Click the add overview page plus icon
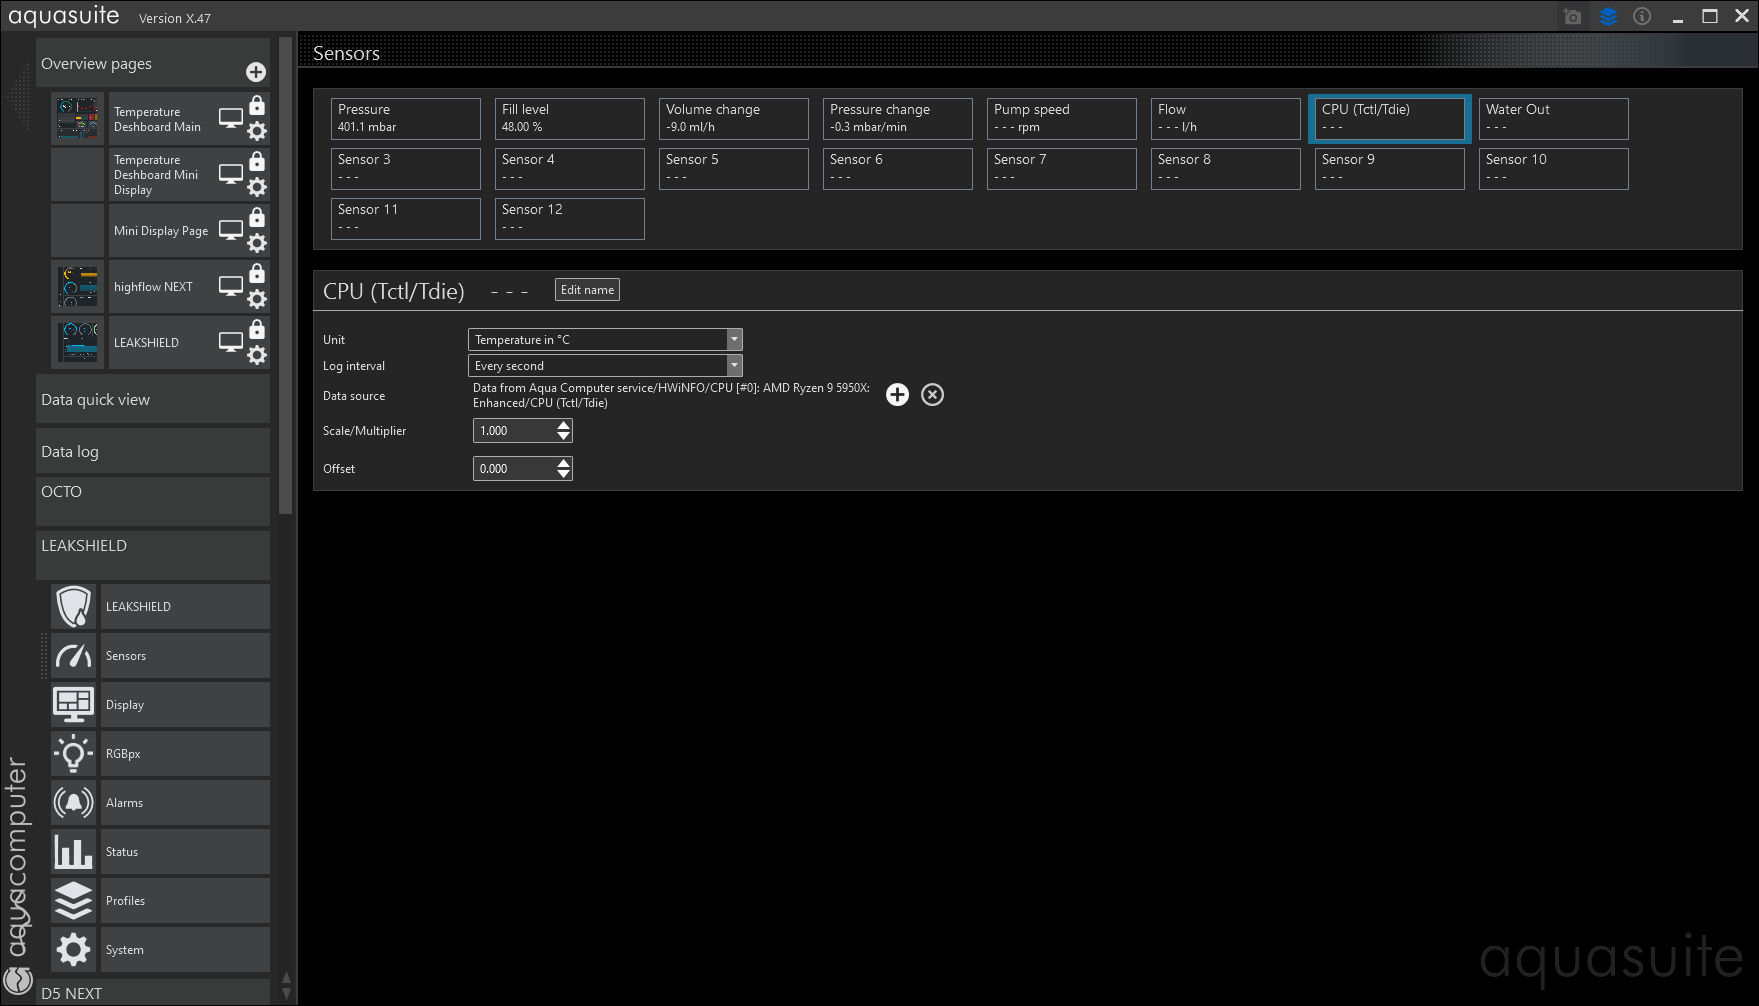This screenshot has width=1759, height=1006. coord(256,72)
